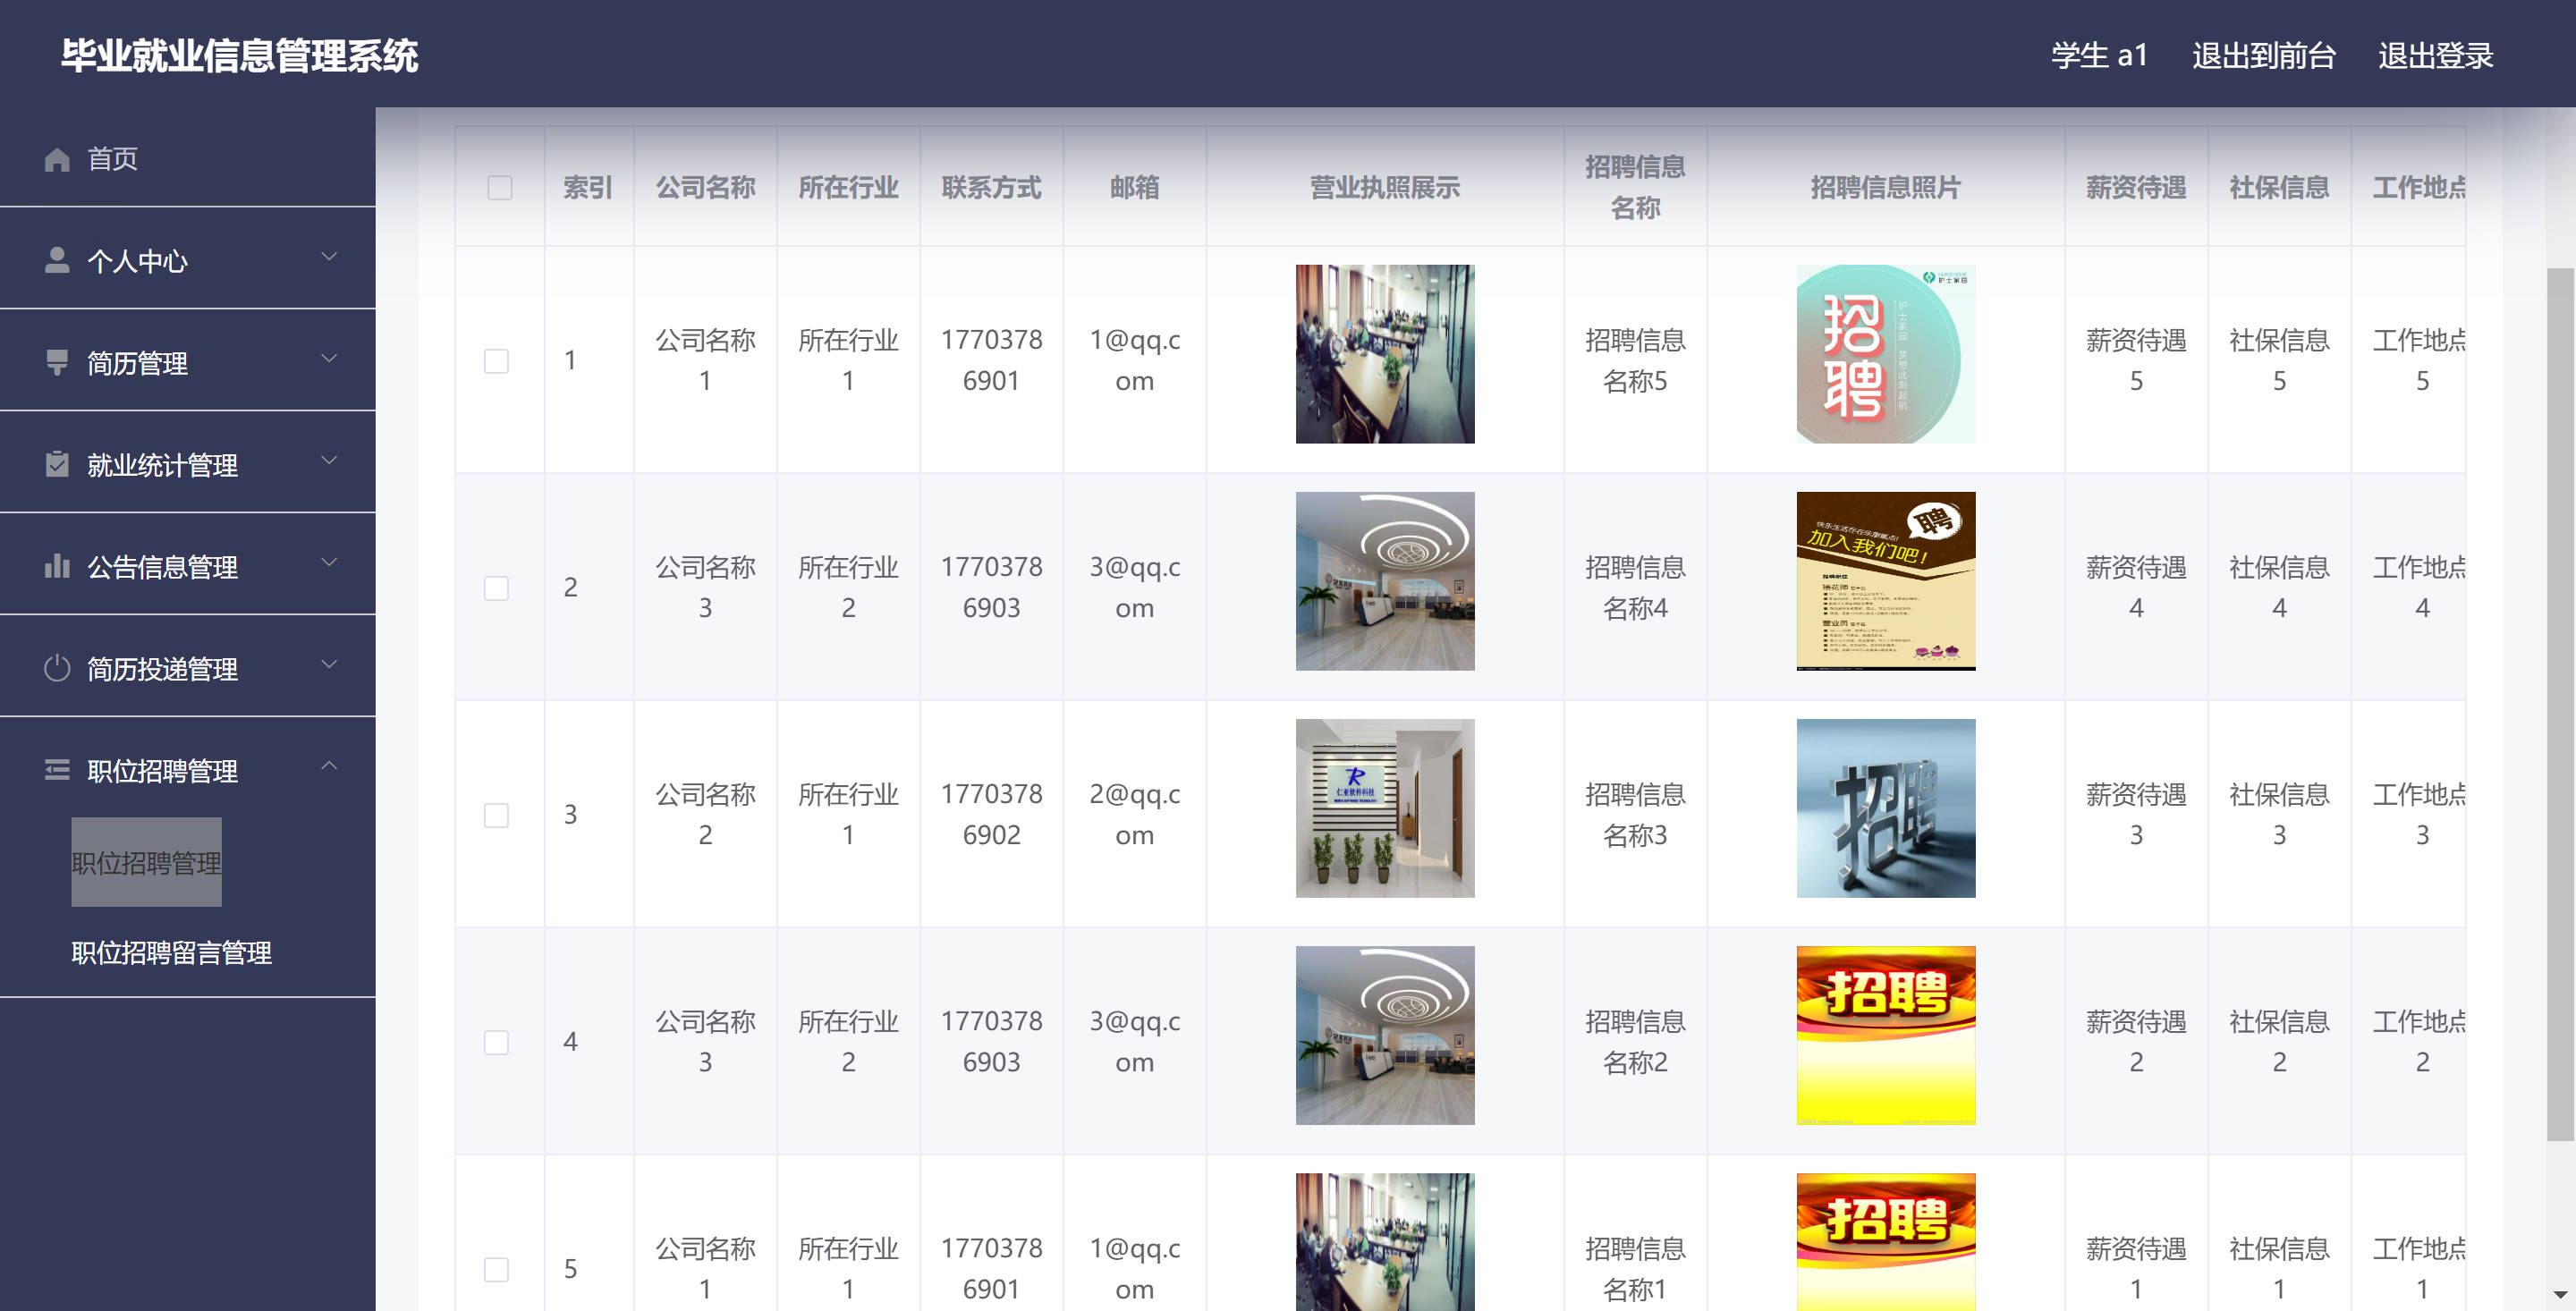This screenshot has width=2576, height=1311.
Task: Click the bar chart icon for 公告信息管理
Action: pyautogui.click(x=57, y=566)
